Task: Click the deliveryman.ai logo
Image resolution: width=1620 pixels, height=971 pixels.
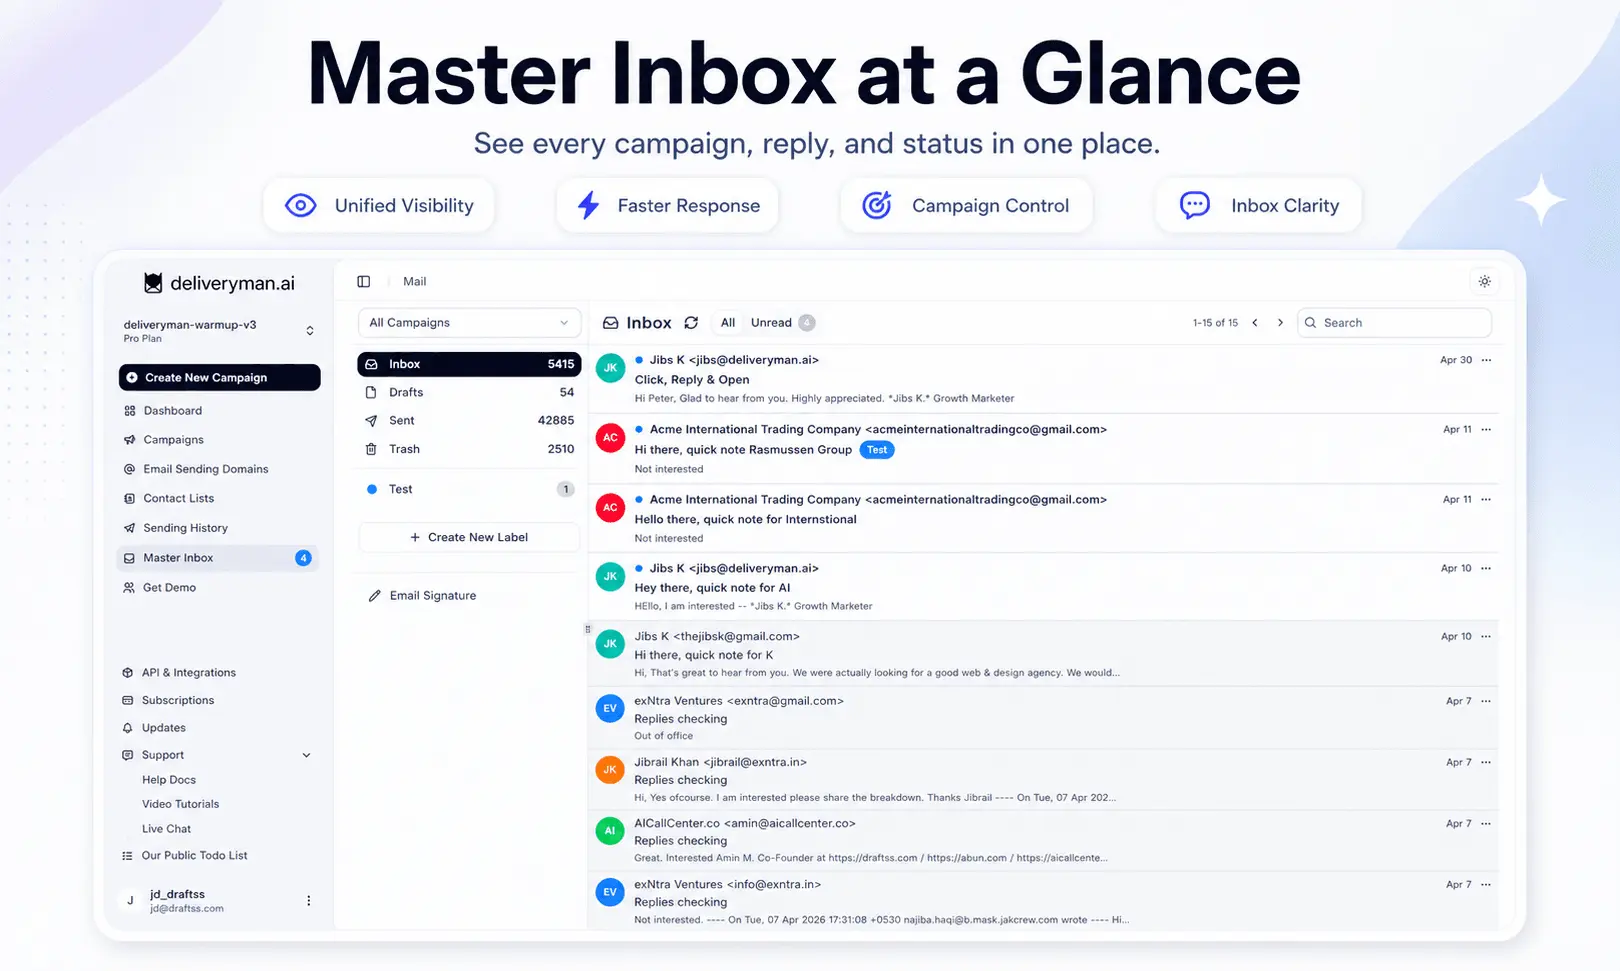Action: point(219,283)
